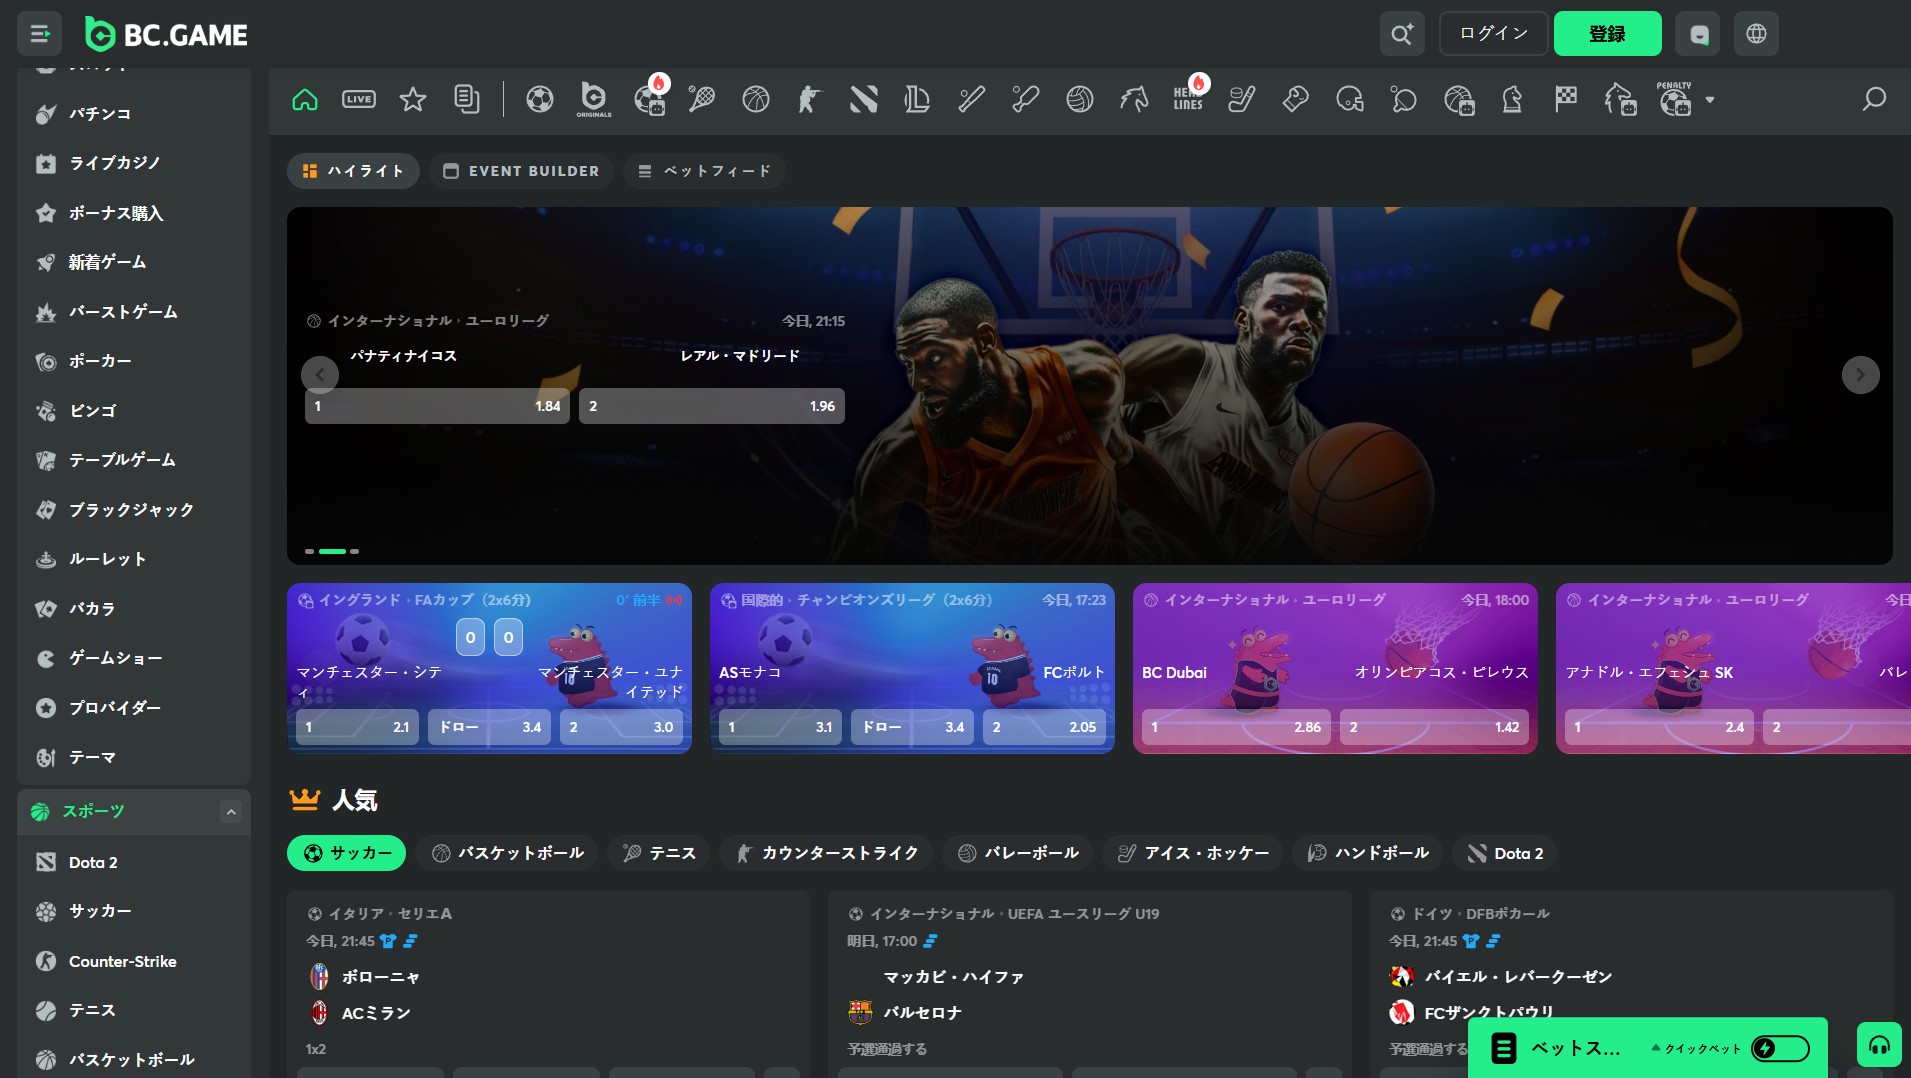
Task: Click the green 登録 button
Action: coord(1608,34)
